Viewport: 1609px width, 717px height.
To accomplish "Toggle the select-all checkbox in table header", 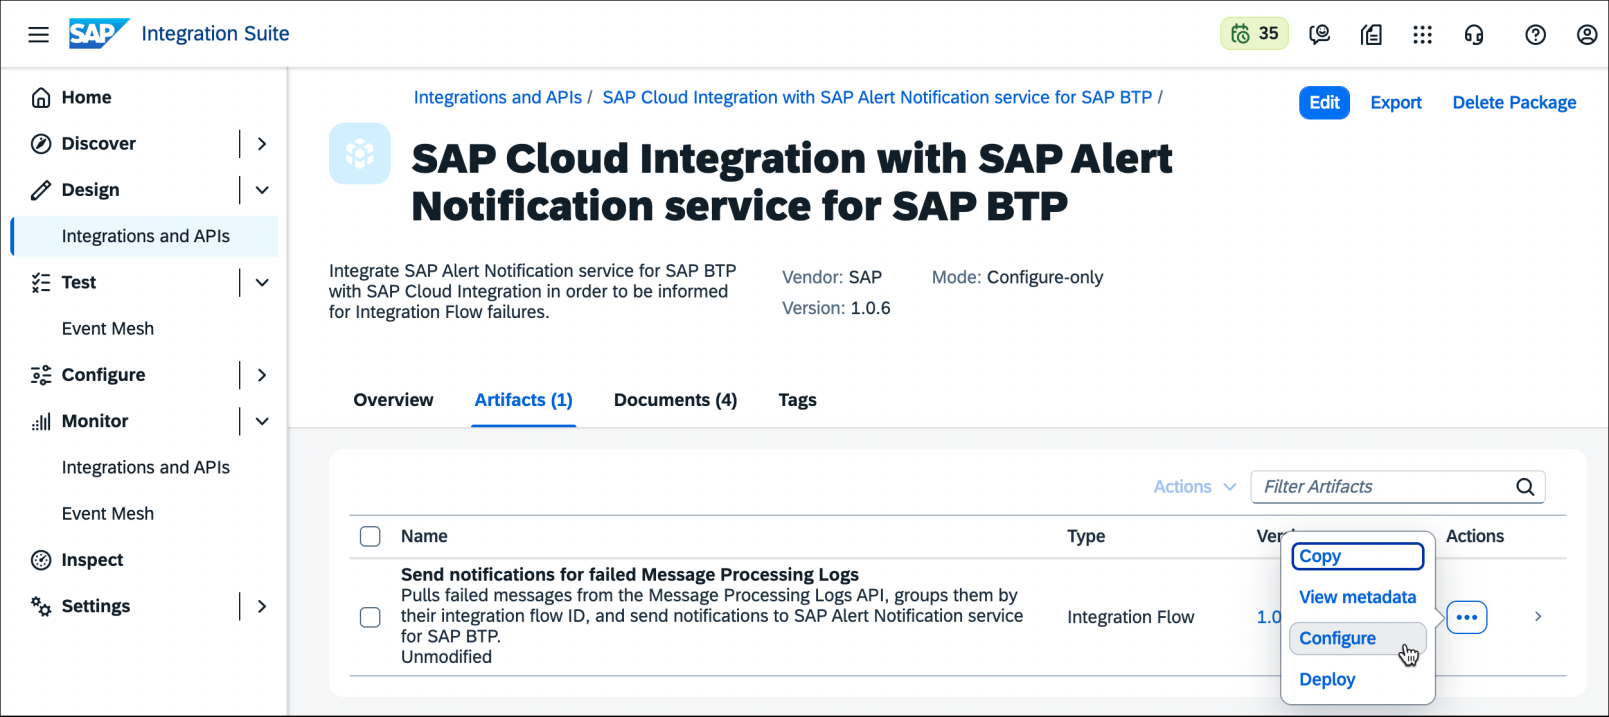I will pos(370,536).
